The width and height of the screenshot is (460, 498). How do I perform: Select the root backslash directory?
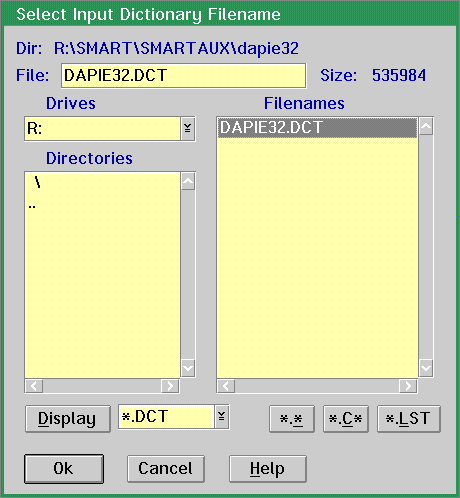37,182
